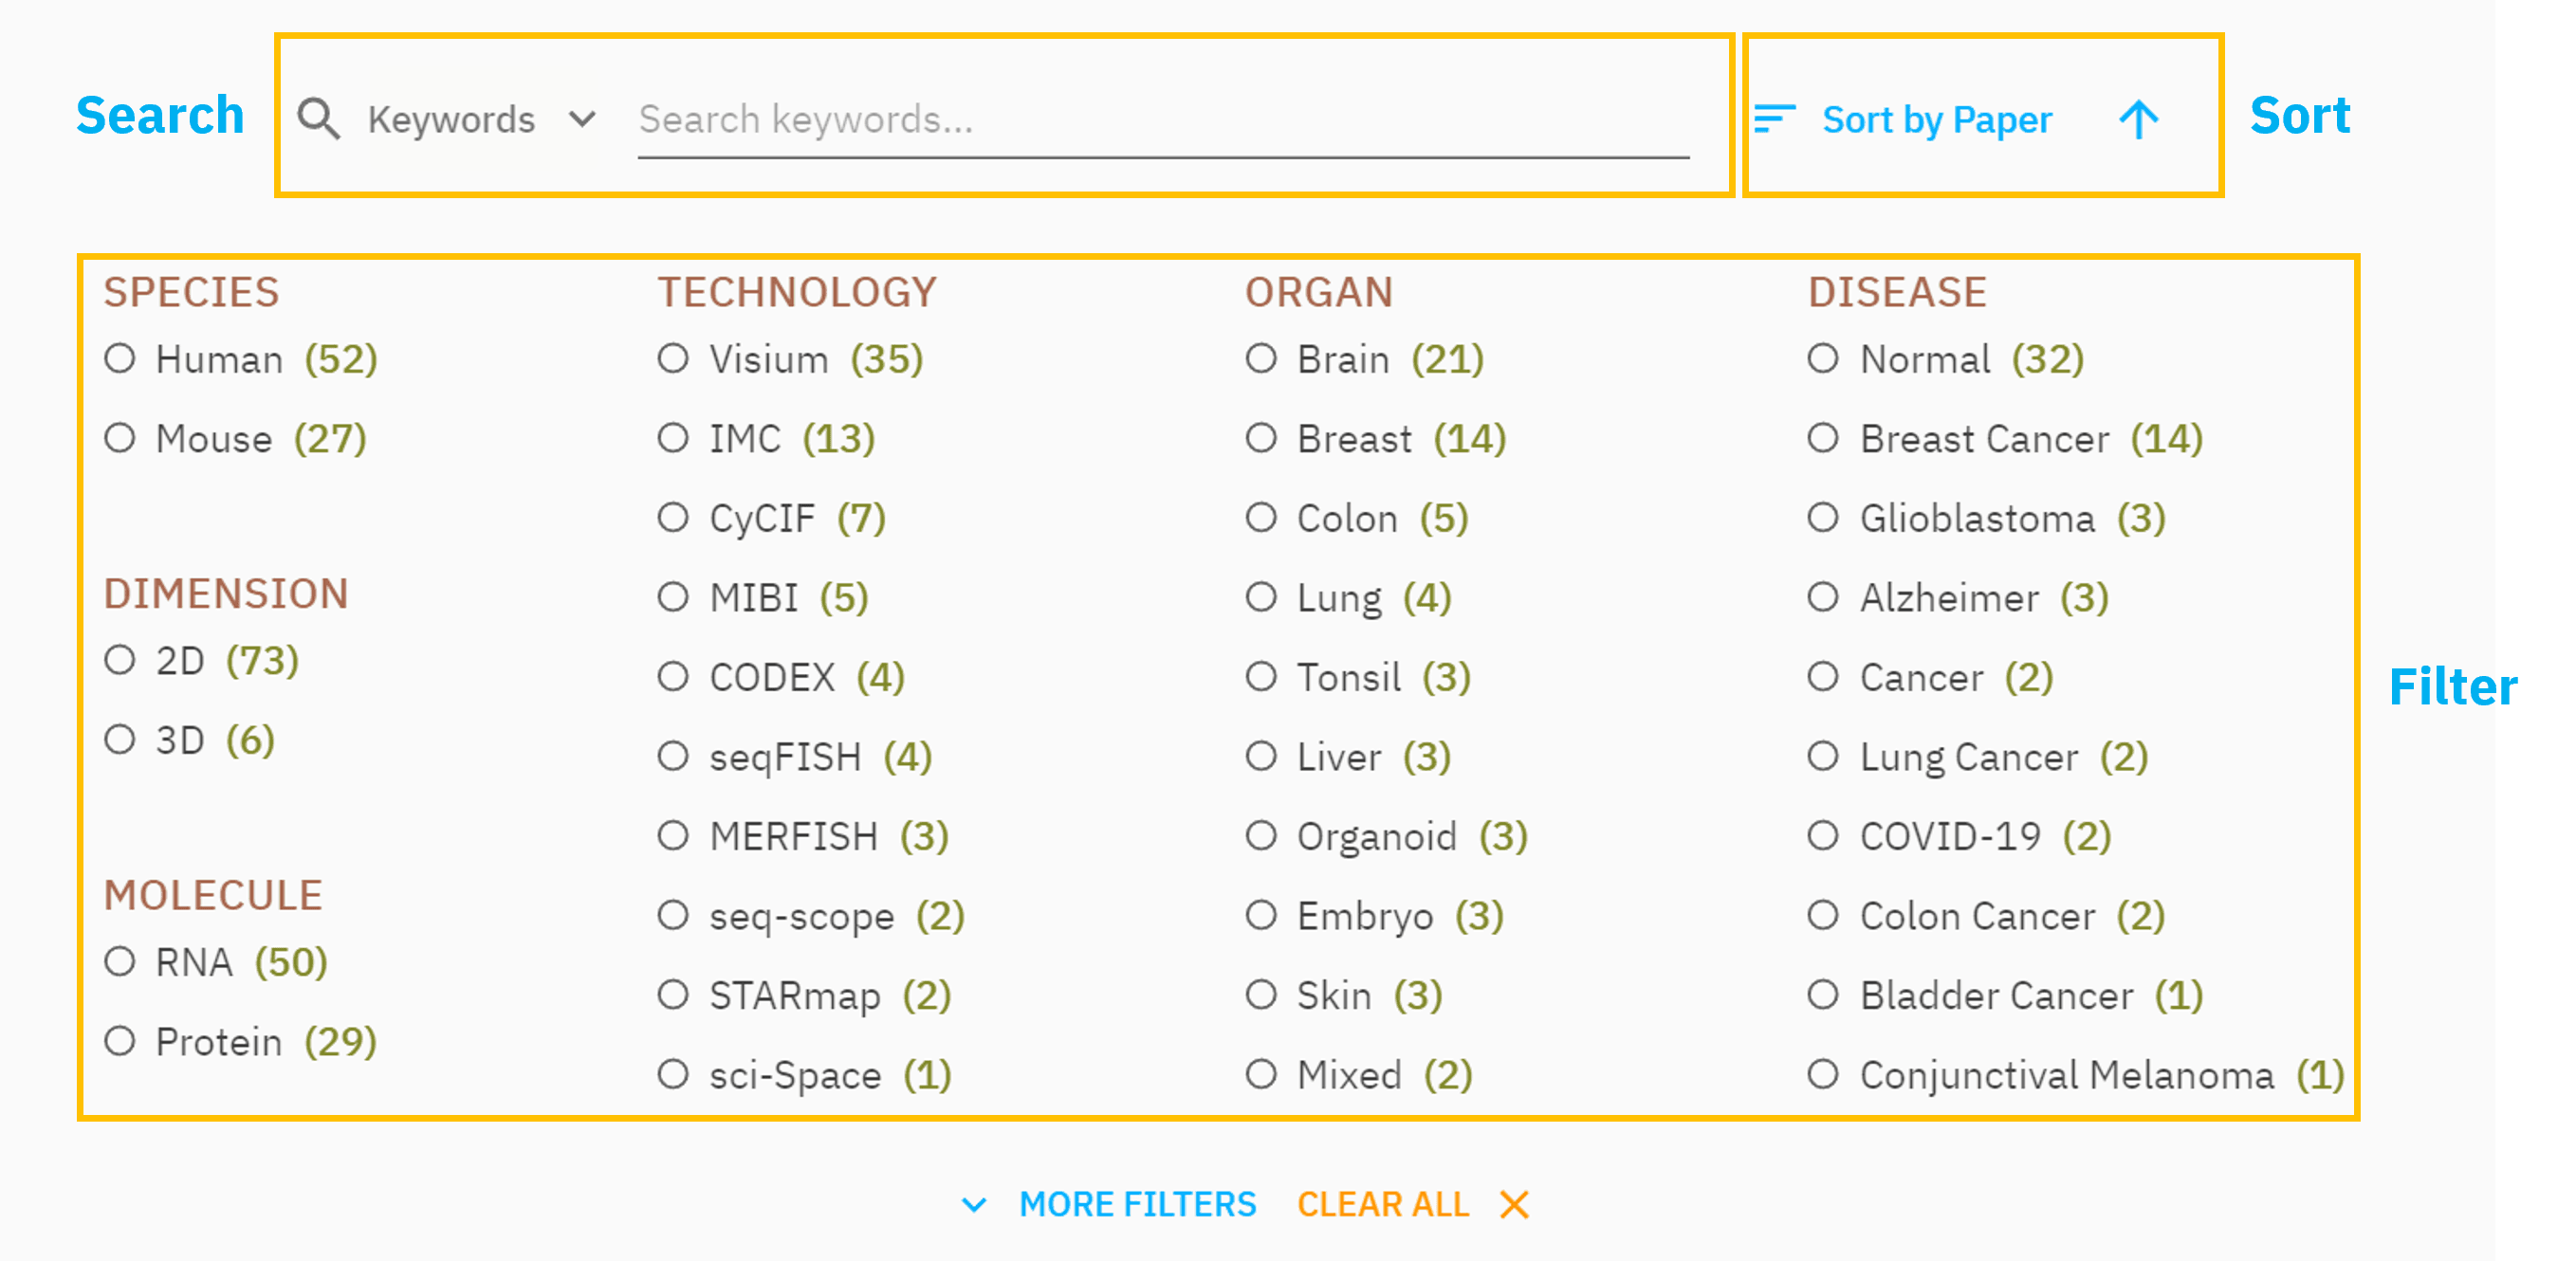Click the sort lines icon
2576x1261 pixels.
pos(1775,119)
